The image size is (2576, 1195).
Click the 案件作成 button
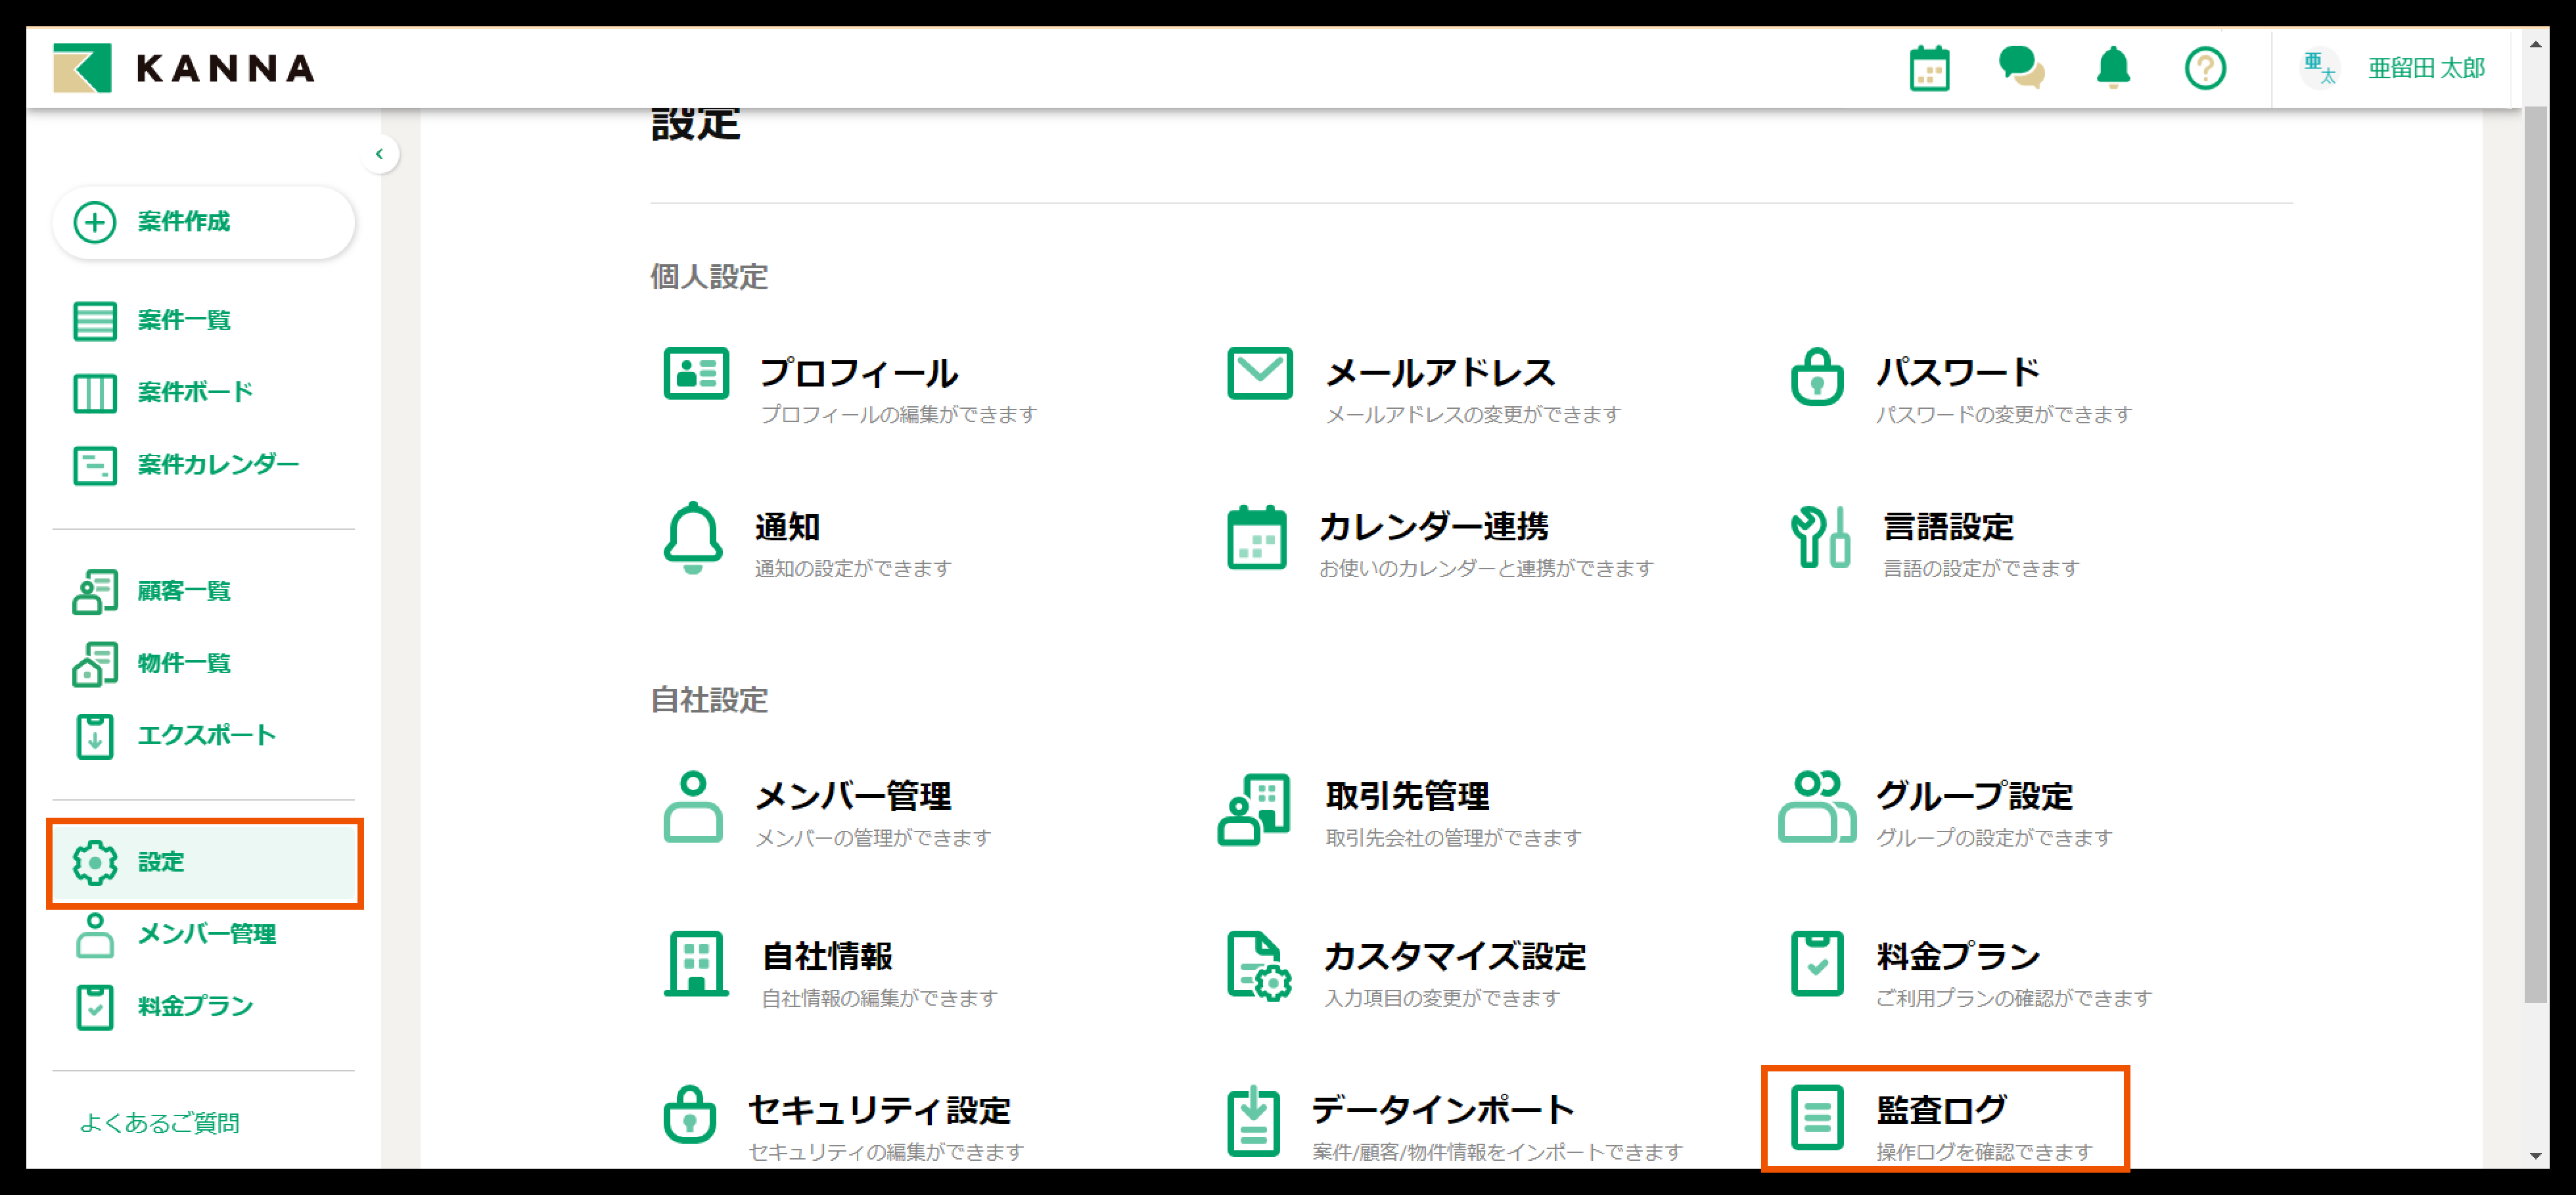coord(203,222)
